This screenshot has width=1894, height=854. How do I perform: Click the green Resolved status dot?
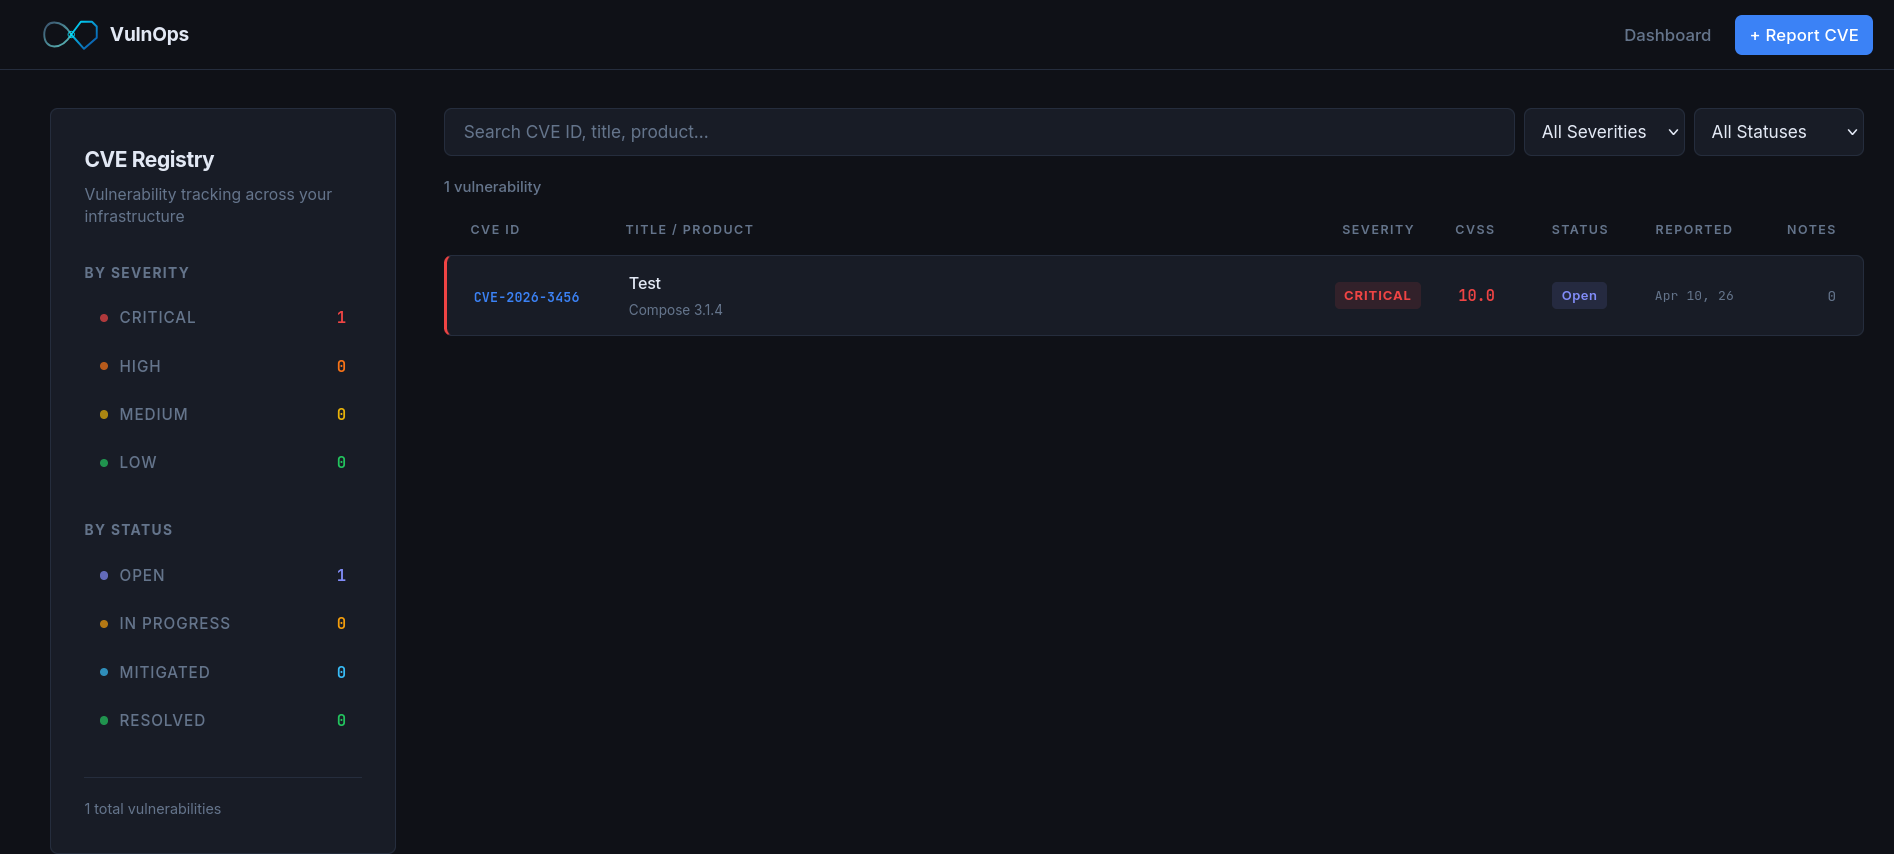tap(105, 720)
